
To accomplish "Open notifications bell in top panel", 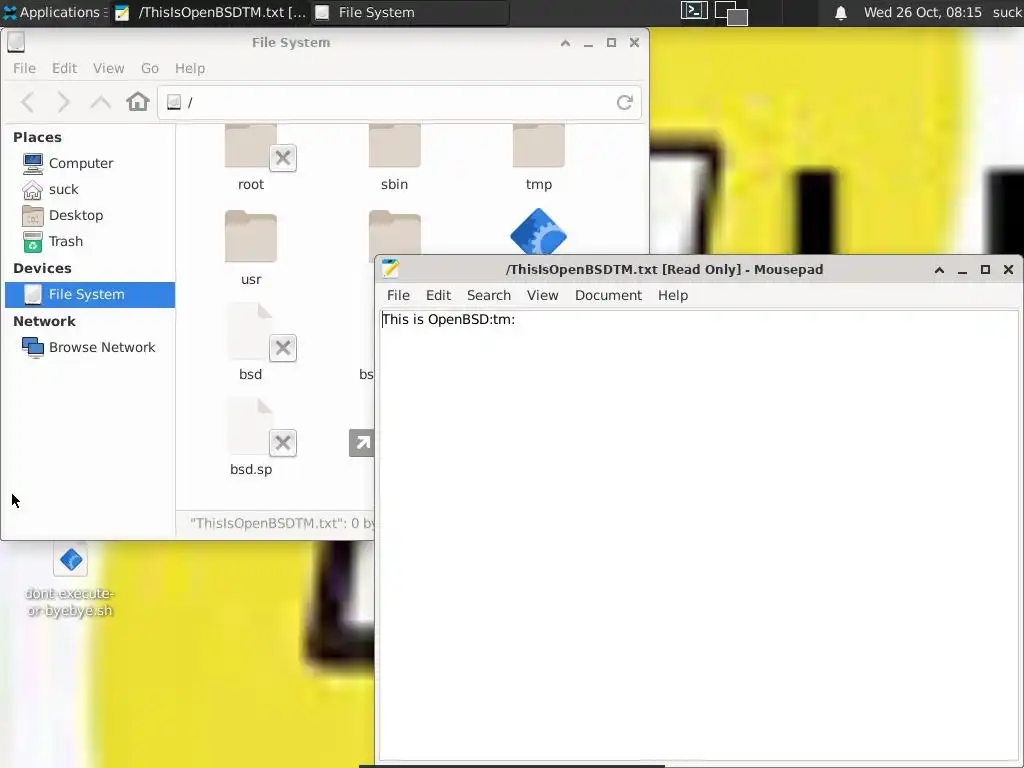I will (x=840, y=13).
